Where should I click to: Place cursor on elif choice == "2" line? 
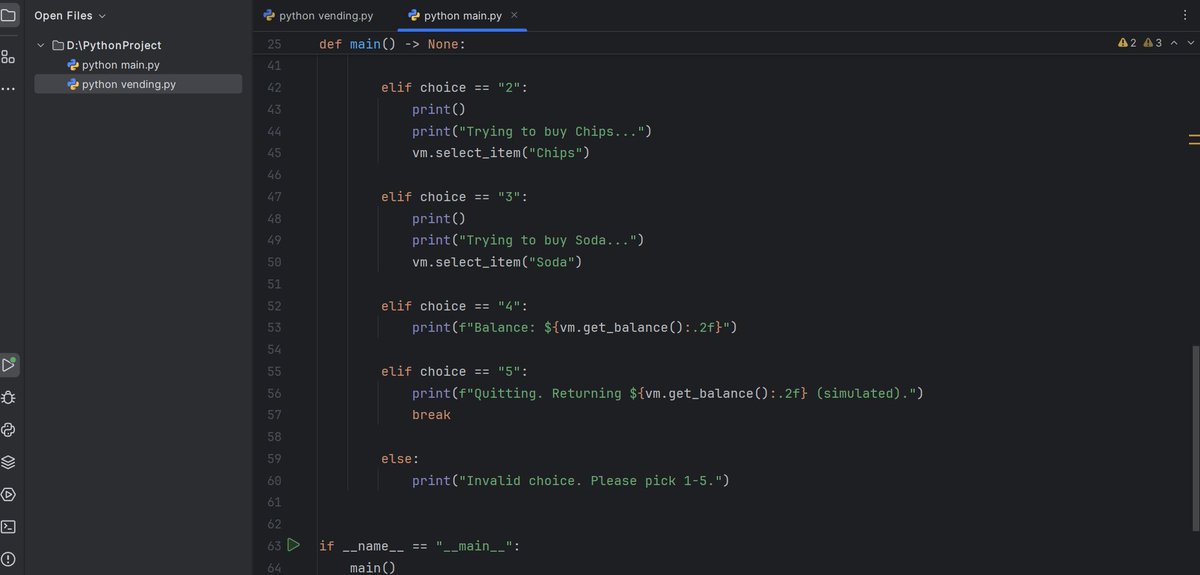click(454, 87)
